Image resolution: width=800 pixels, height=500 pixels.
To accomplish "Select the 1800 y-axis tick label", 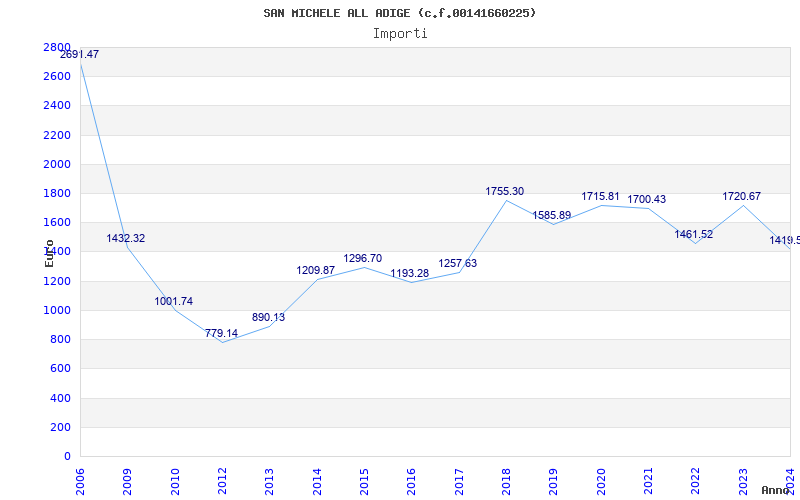I will (x=57, y=193).
